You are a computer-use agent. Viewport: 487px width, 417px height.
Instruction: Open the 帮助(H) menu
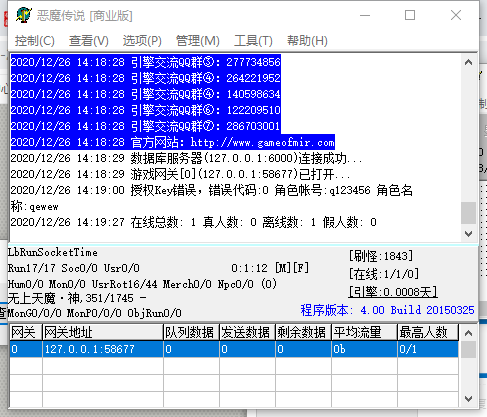point(307,41)
